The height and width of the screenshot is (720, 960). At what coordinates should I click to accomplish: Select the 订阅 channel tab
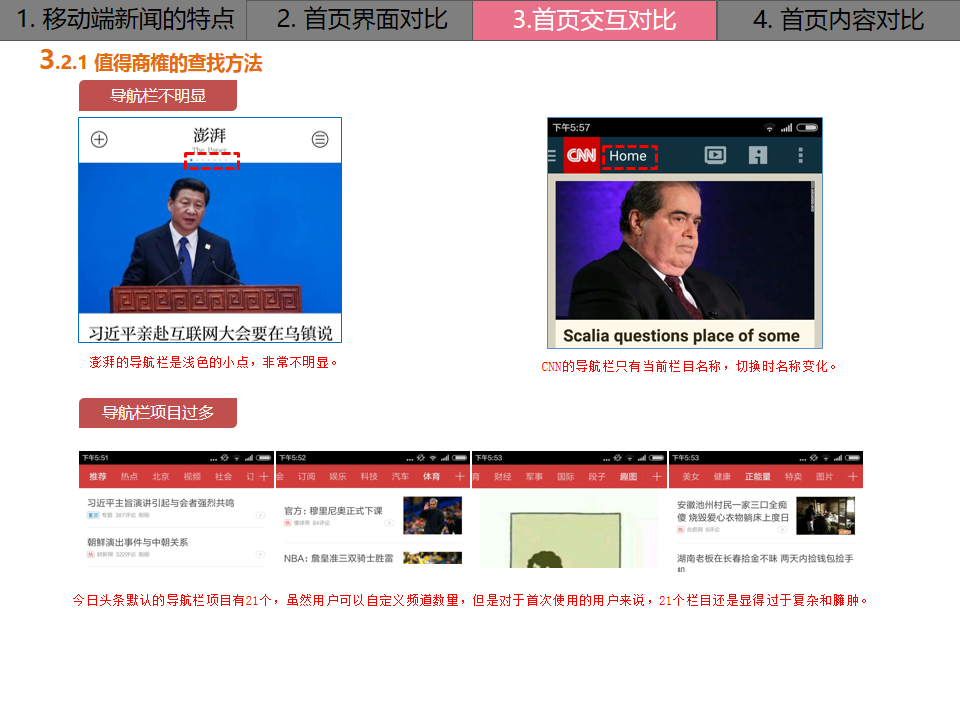(307, 476)
